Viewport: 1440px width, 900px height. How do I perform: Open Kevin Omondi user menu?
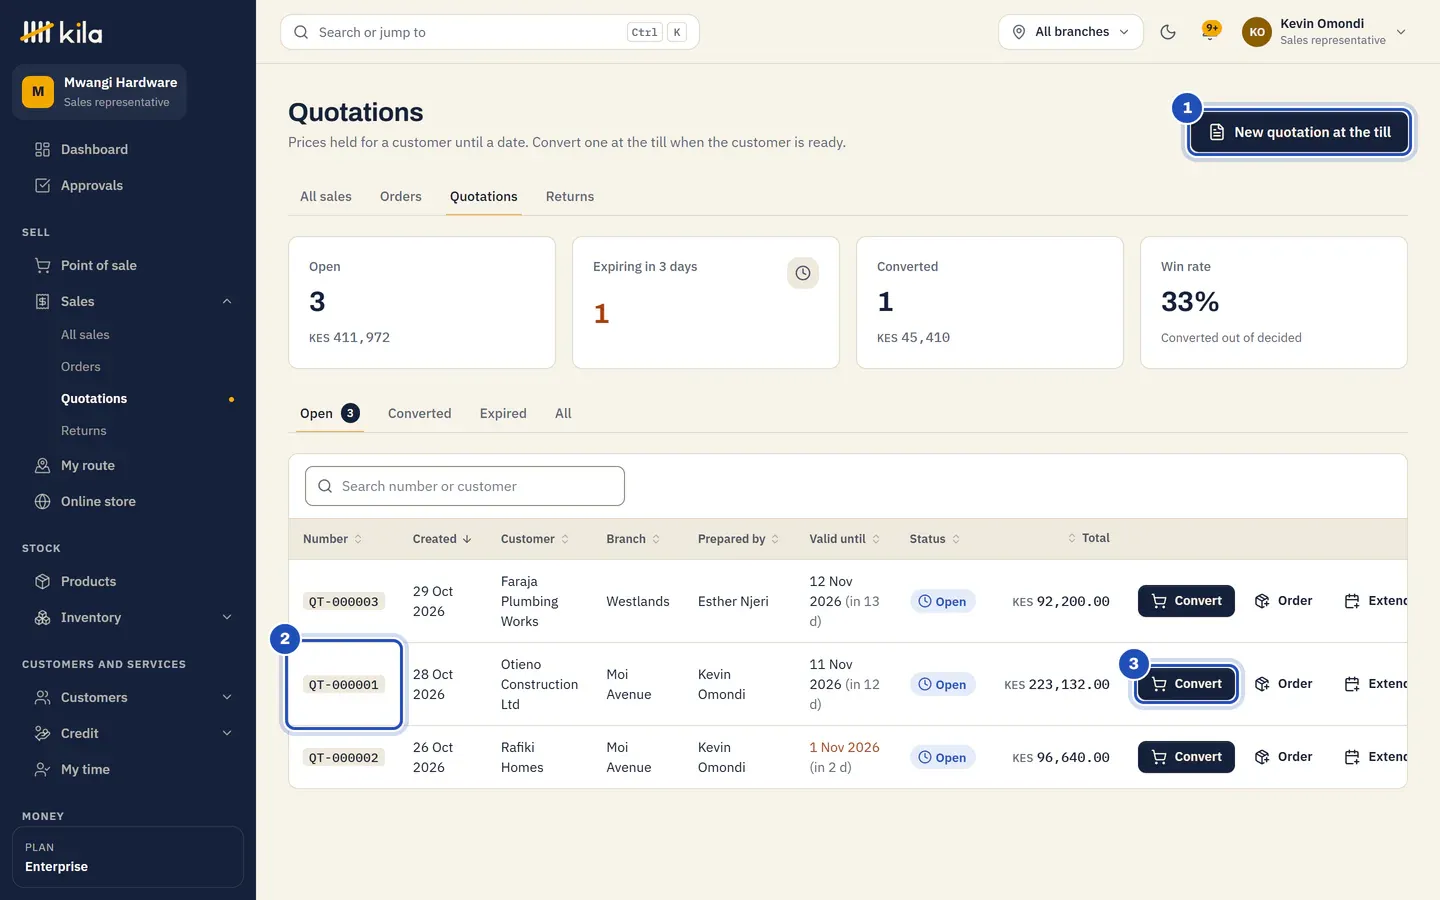pyautogui.click(x=1324, y=32)
